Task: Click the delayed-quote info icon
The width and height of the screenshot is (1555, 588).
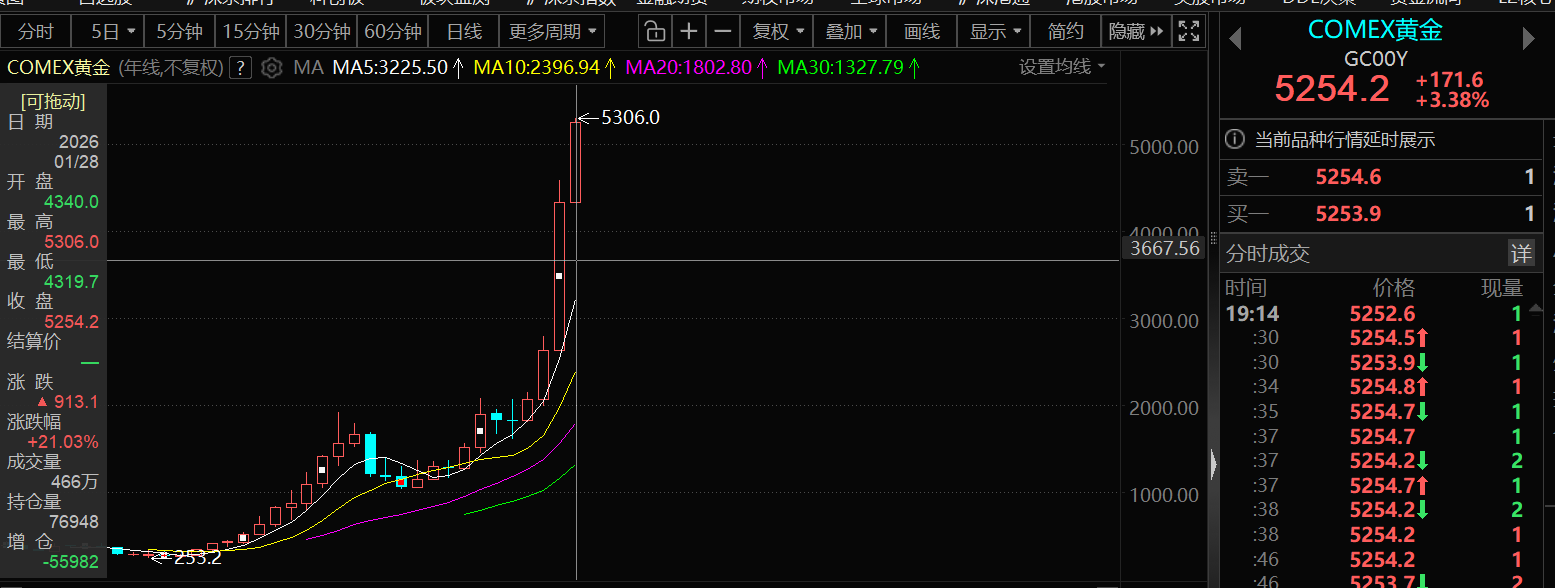Action: click(x=1236, y=140)
